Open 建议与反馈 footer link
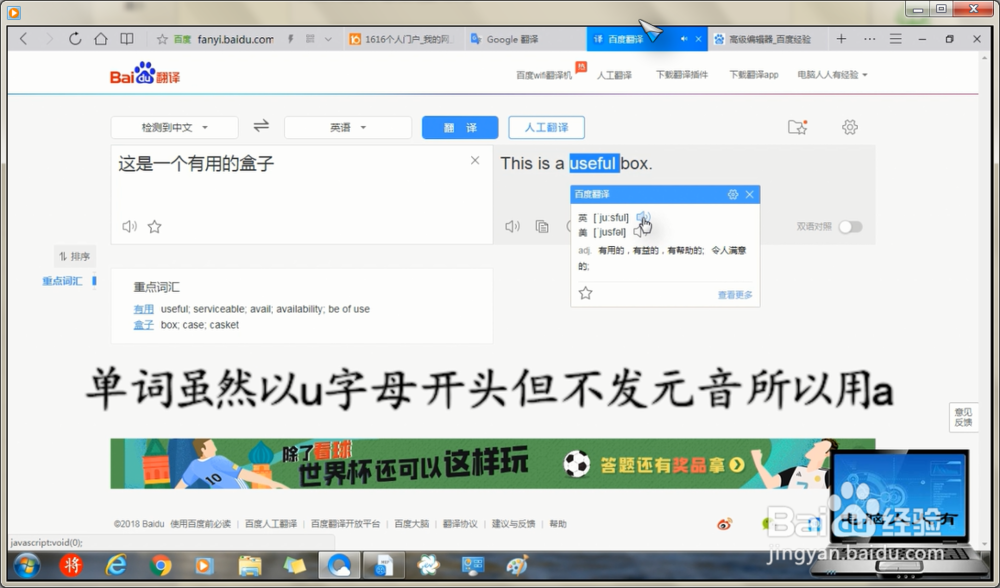Image resolution: width=1000 pixels, height=588 pixels. 513,524
